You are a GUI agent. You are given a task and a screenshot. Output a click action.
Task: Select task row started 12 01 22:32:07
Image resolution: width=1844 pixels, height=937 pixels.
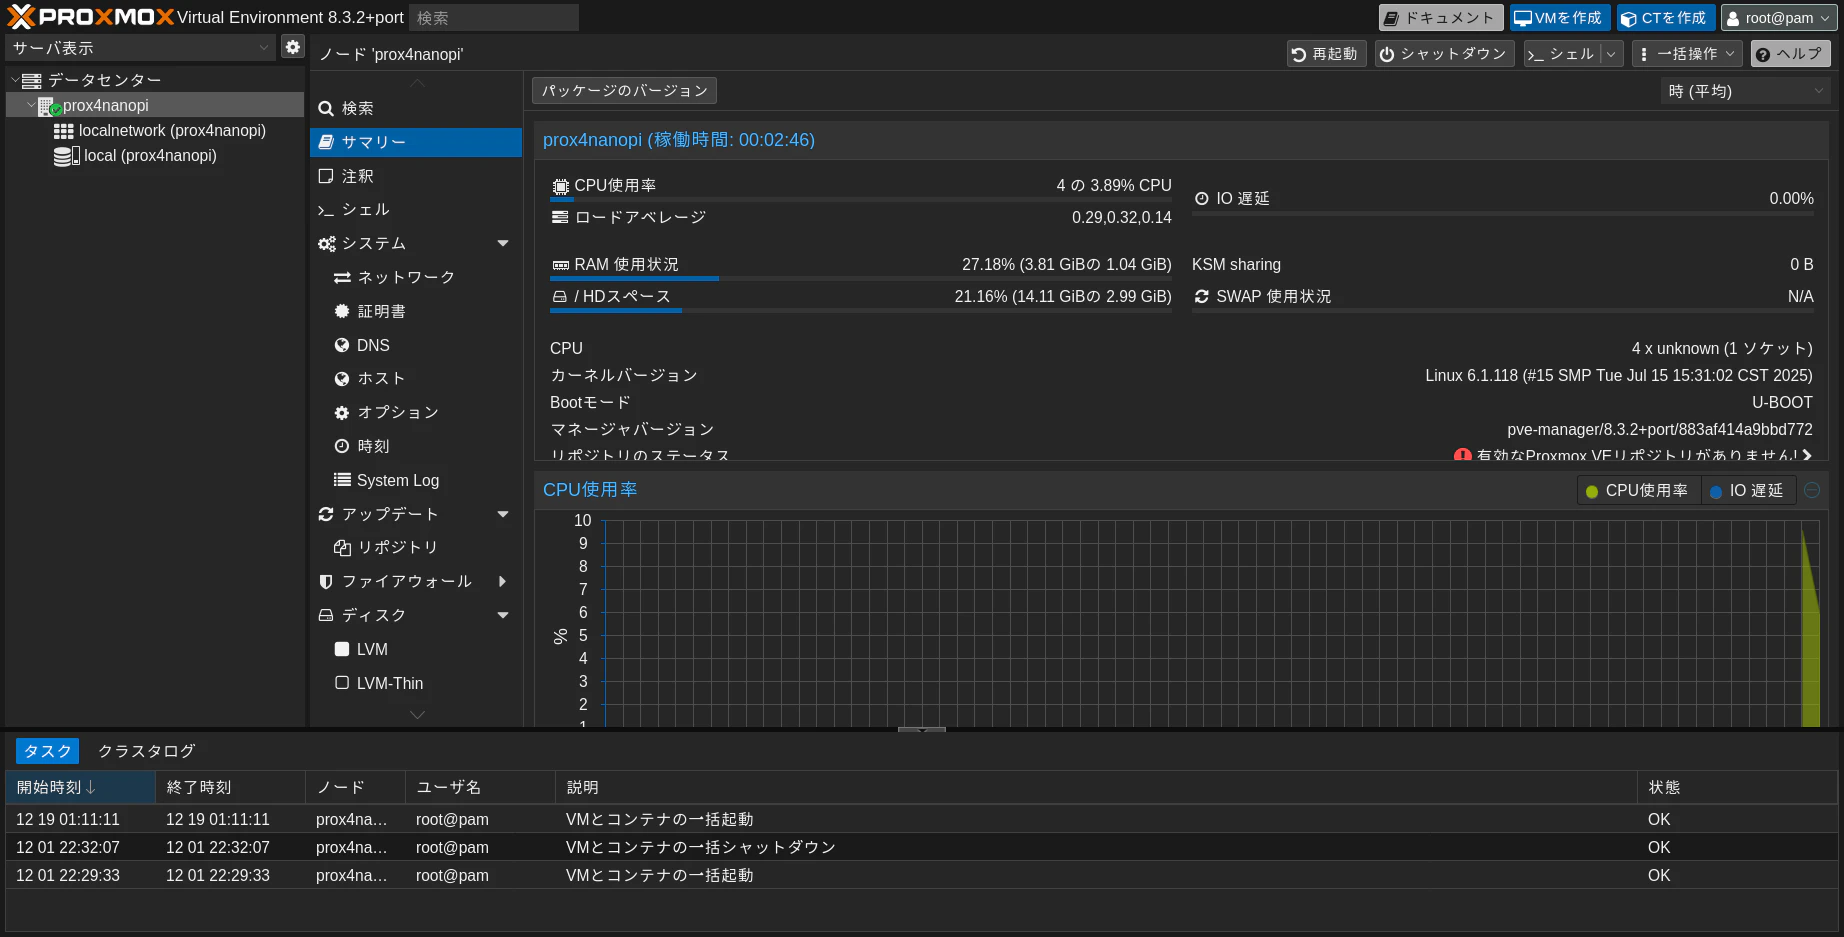tap(921, 847)
